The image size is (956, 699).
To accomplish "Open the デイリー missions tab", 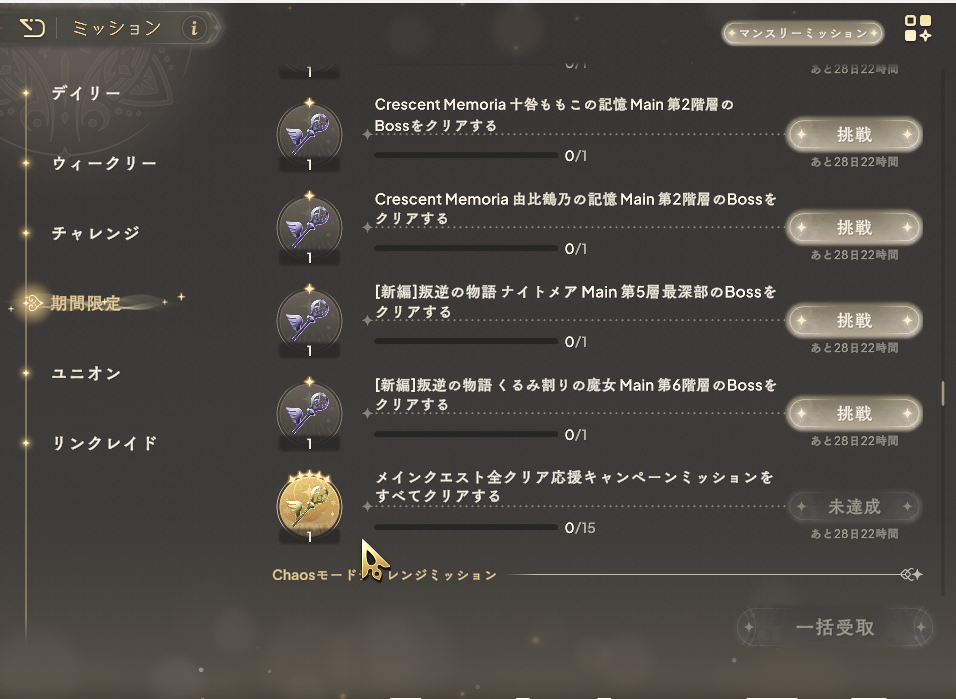I will point(86,93).
